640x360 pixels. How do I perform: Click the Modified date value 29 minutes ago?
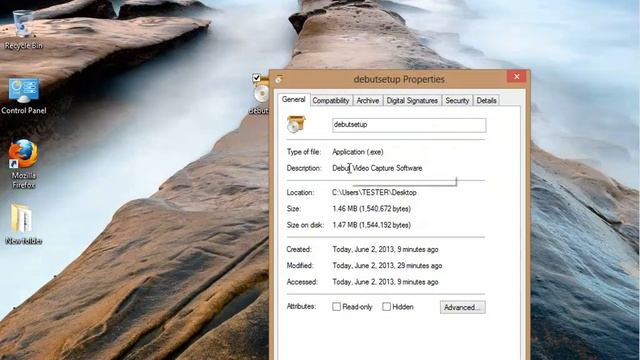(x=387, y=266)
